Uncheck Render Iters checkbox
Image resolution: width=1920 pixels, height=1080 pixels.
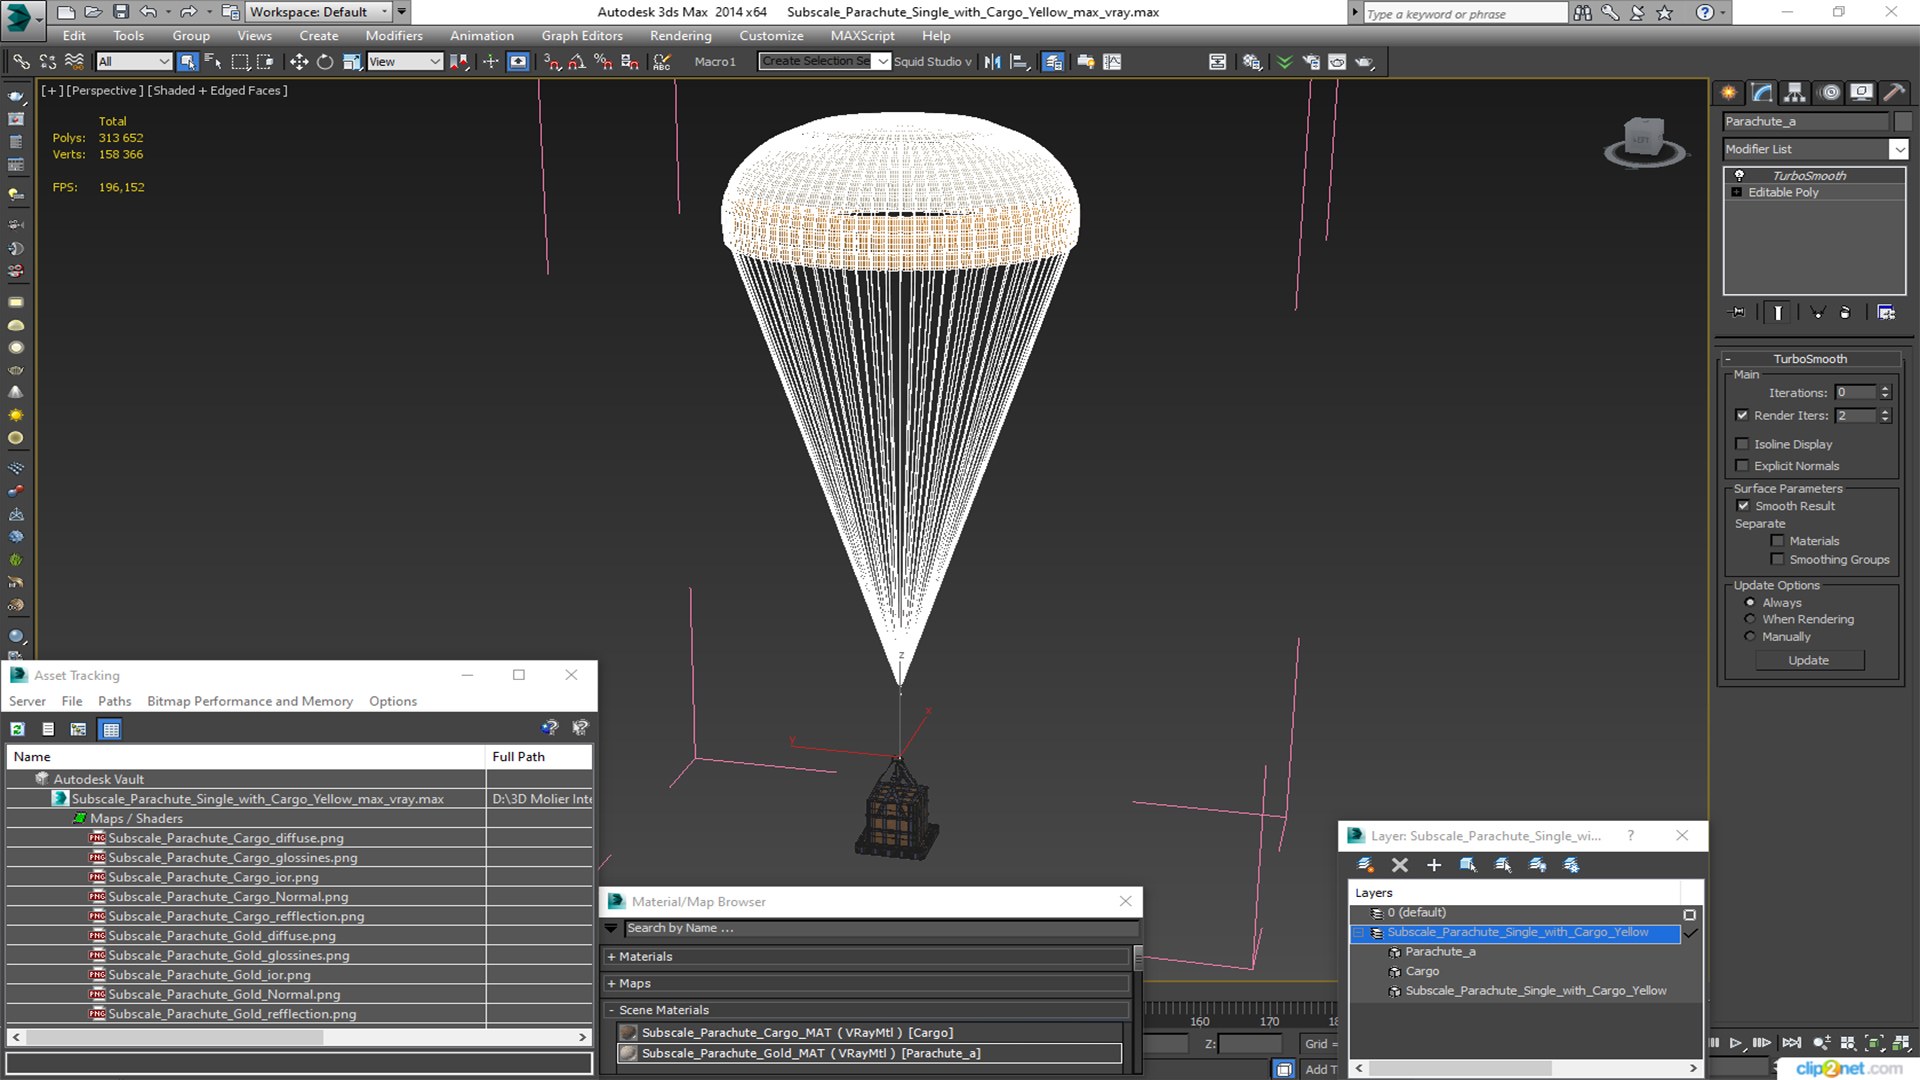tap(1742, 415)
